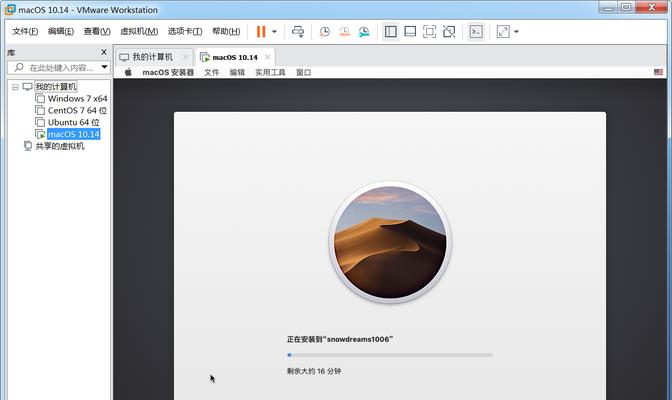The width and height of the screenshot is (672, 400).
Task: Send Ctrl+Alt+Del to the virtual machine
Action: click(x=298, y=31)
